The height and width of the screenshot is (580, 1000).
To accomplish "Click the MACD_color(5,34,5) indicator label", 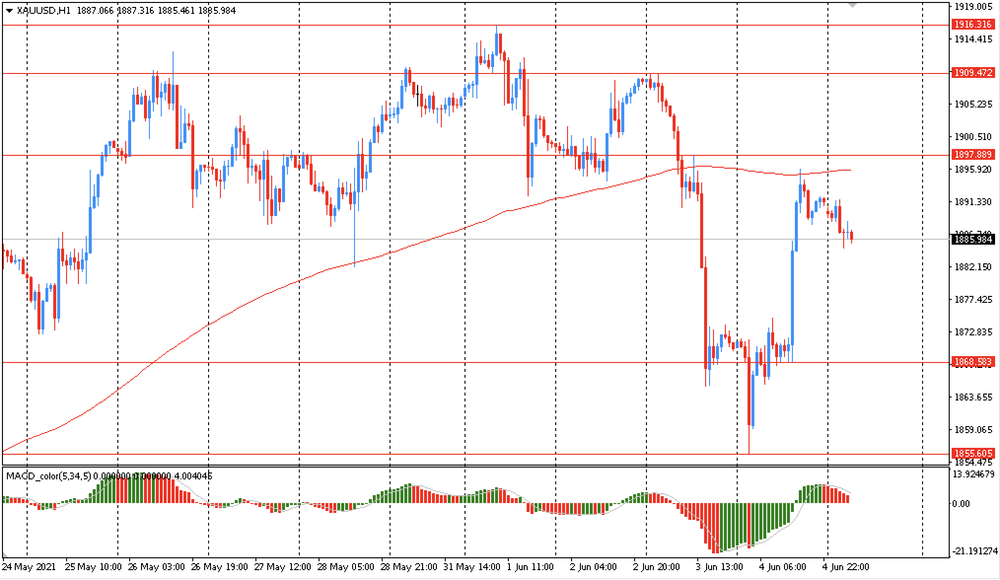I will point(48,476).
